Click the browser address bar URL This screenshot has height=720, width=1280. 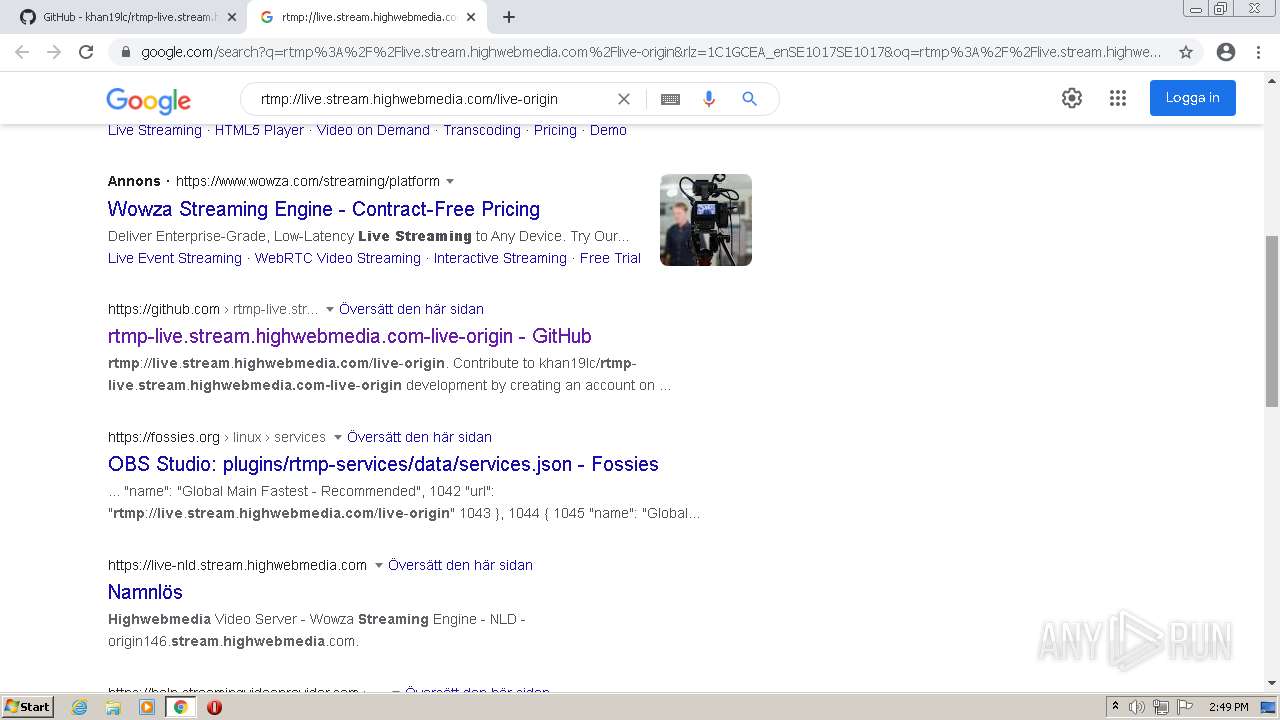tap(651, 52)
